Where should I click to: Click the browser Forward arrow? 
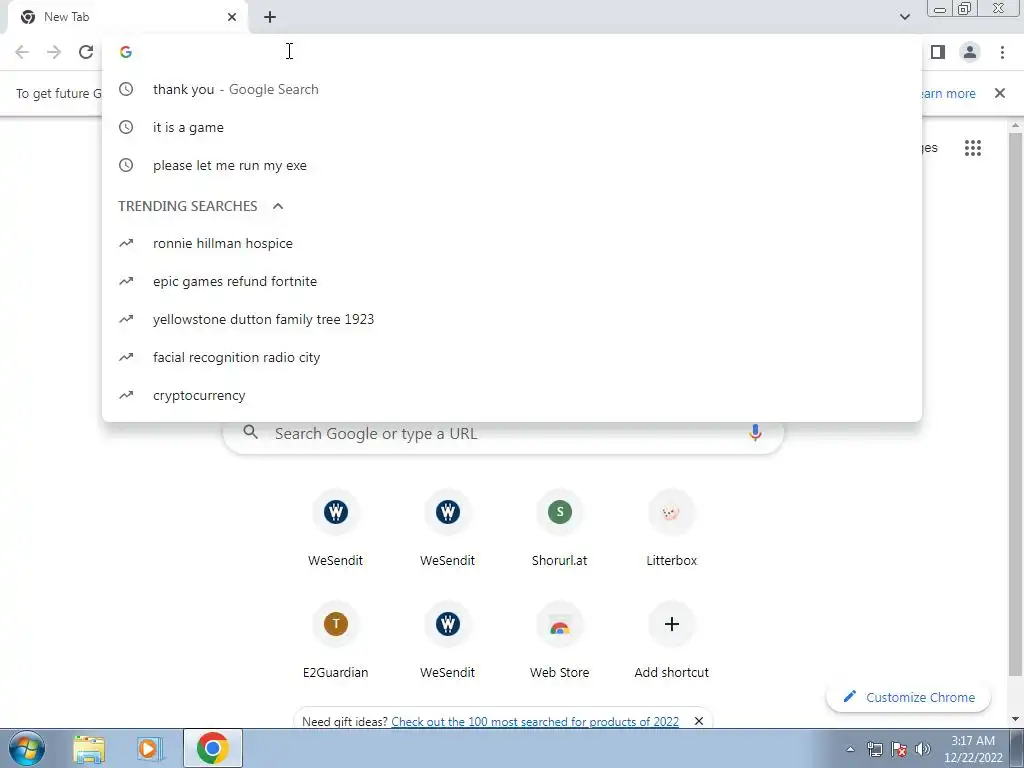click(54, 52)
